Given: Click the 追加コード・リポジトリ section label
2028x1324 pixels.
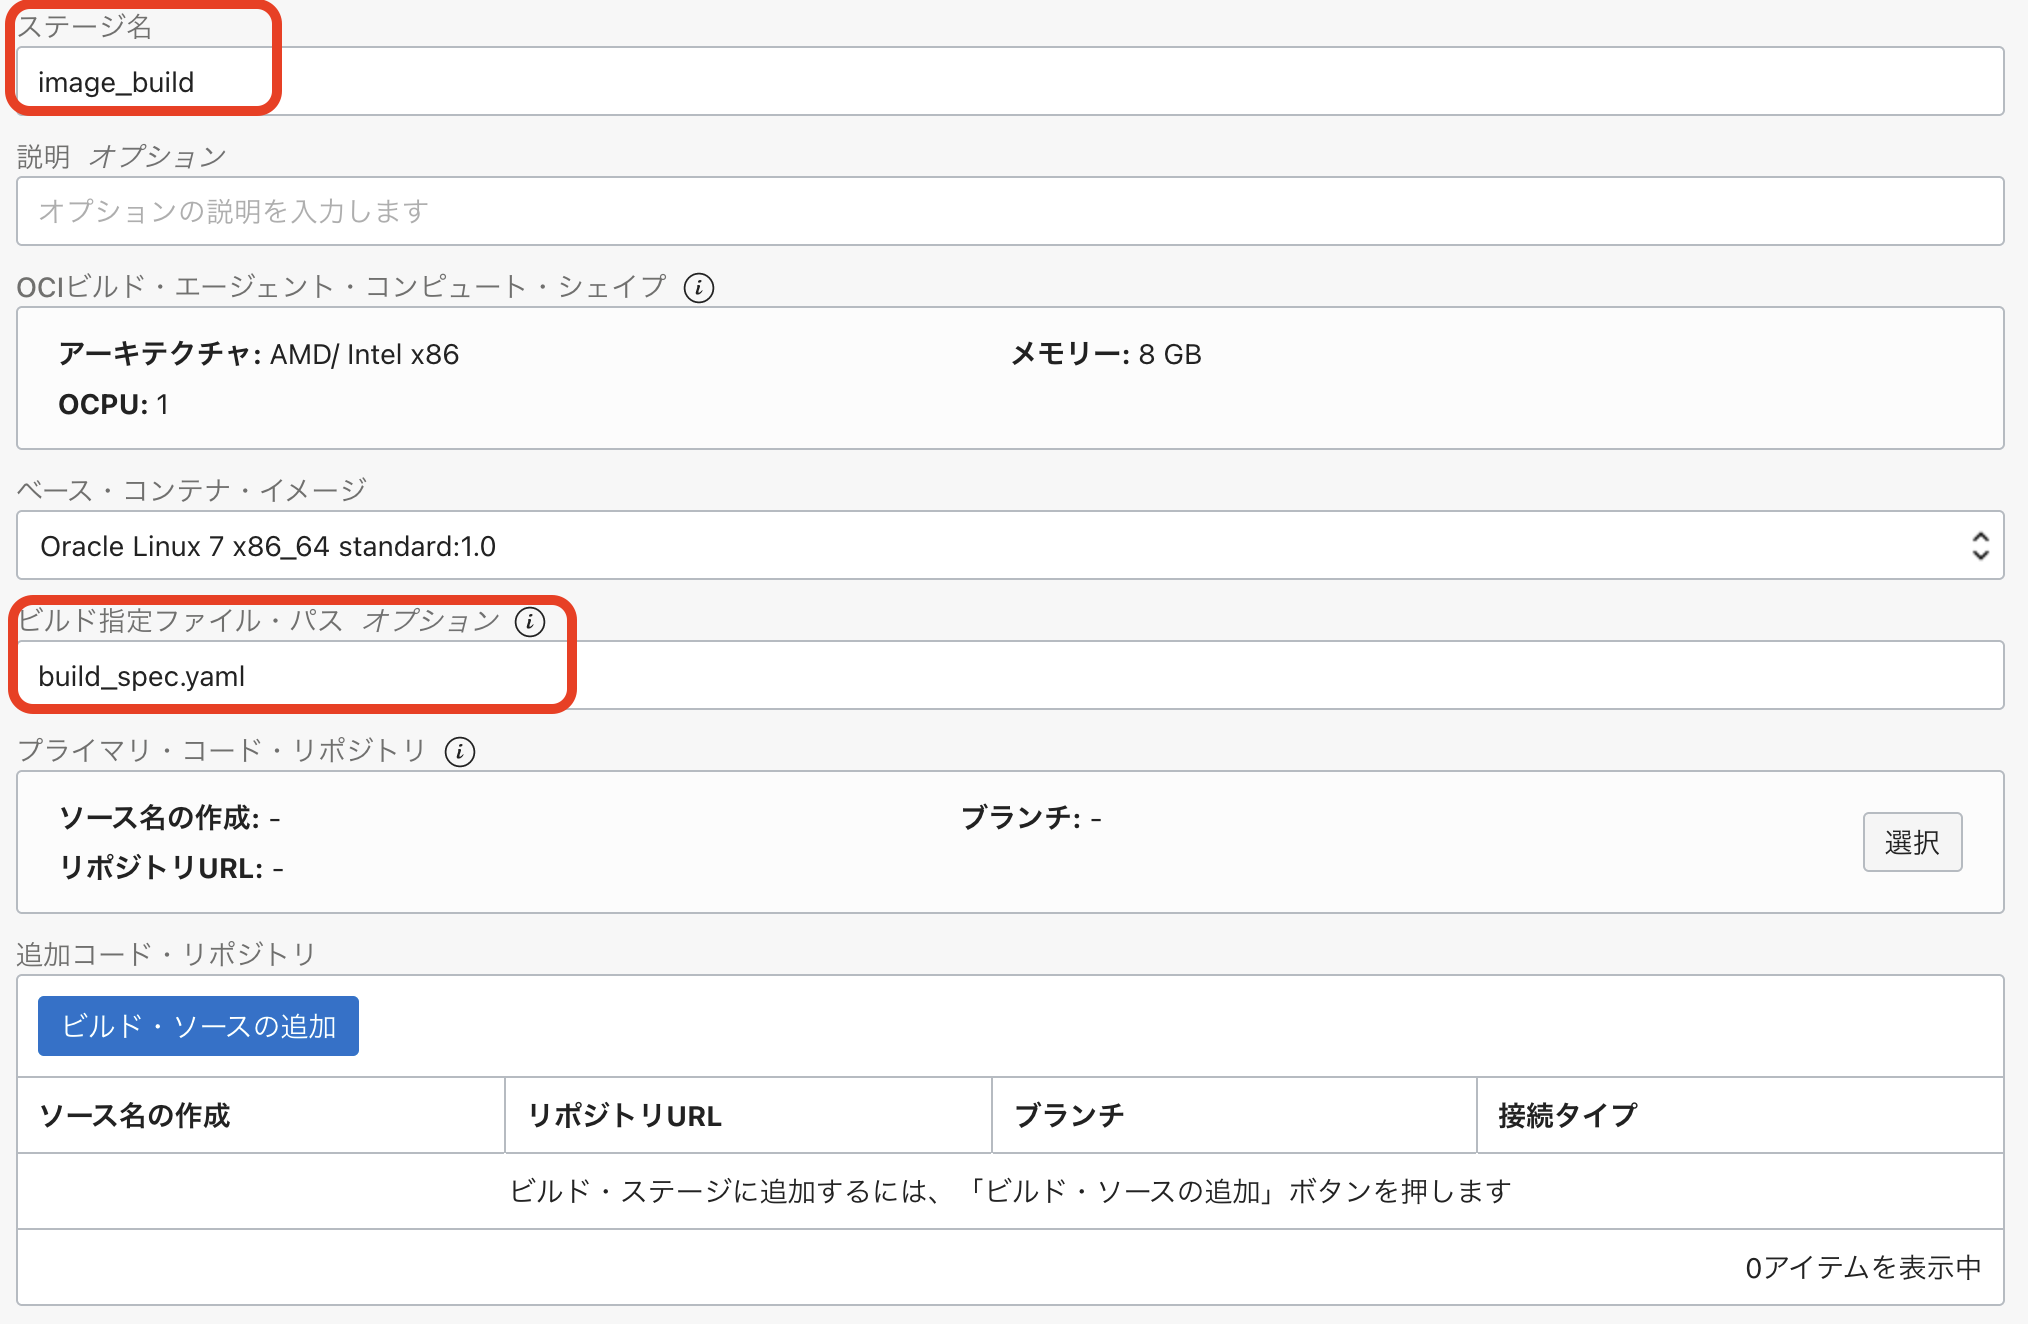Looking at the screenshot, I should (x=166, y=955).
